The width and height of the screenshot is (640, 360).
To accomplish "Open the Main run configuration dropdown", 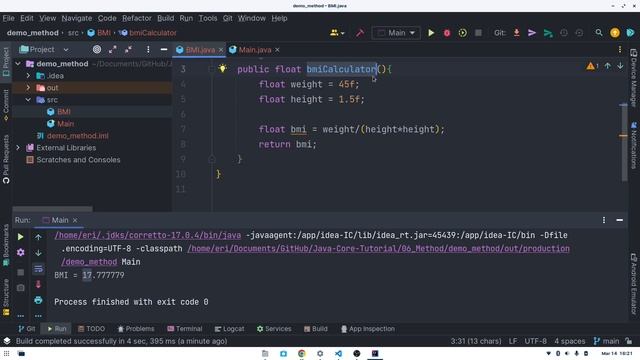I will [x=396, y=33].
